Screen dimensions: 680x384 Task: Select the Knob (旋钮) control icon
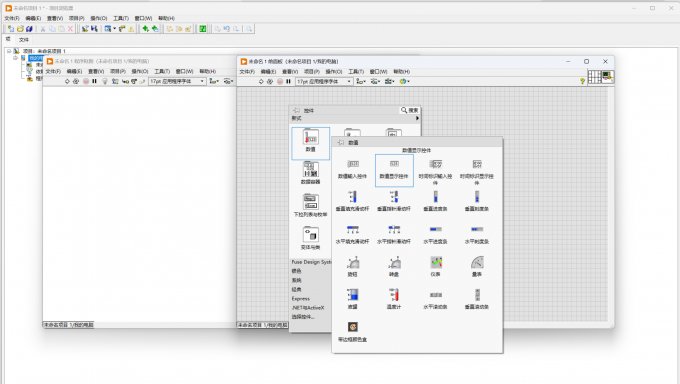click(353, 262)
